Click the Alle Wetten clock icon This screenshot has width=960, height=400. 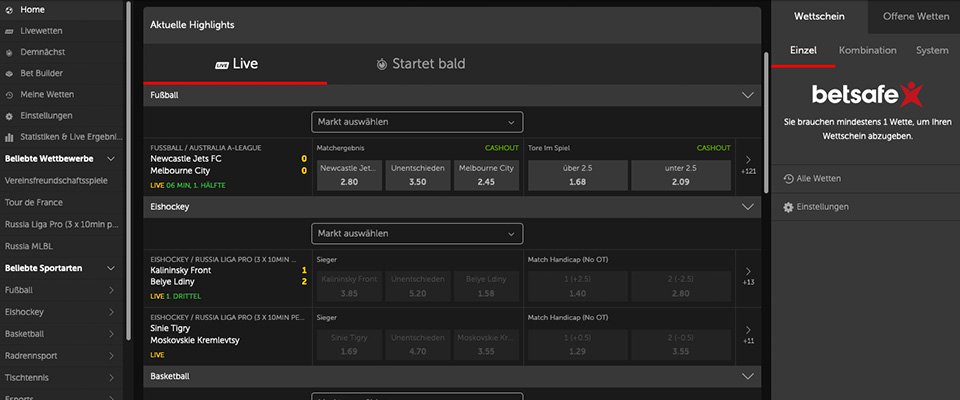coord(789,179)
